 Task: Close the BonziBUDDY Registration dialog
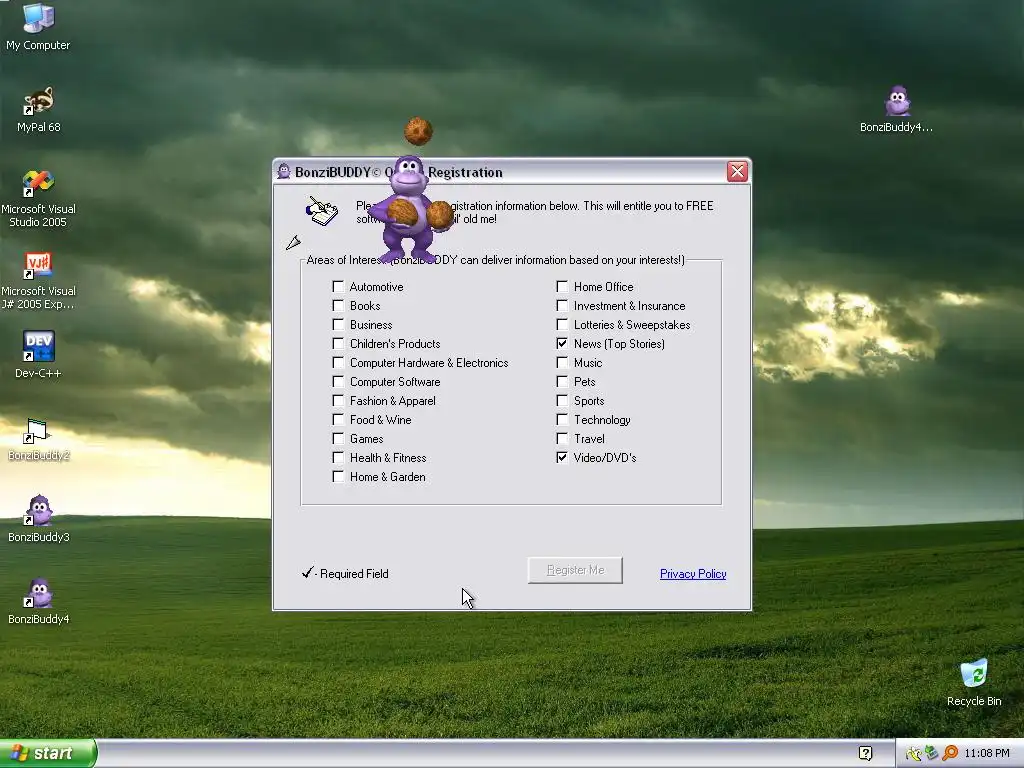(737, 172)
